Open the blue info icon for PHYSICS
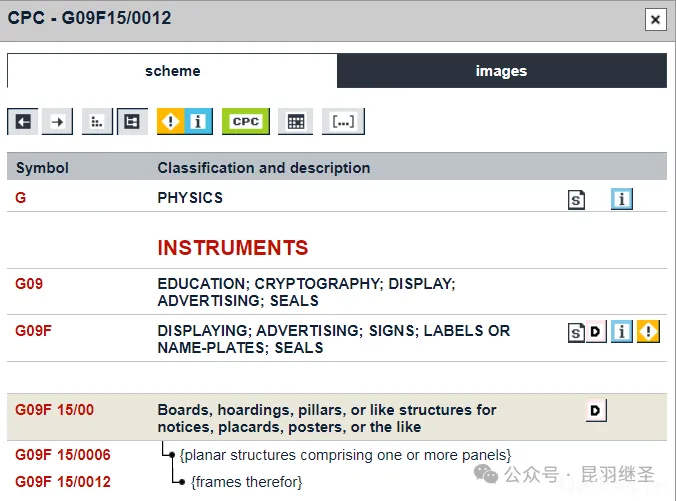The width and height of the screenshot is (676, 501). [x=621, y=199]
